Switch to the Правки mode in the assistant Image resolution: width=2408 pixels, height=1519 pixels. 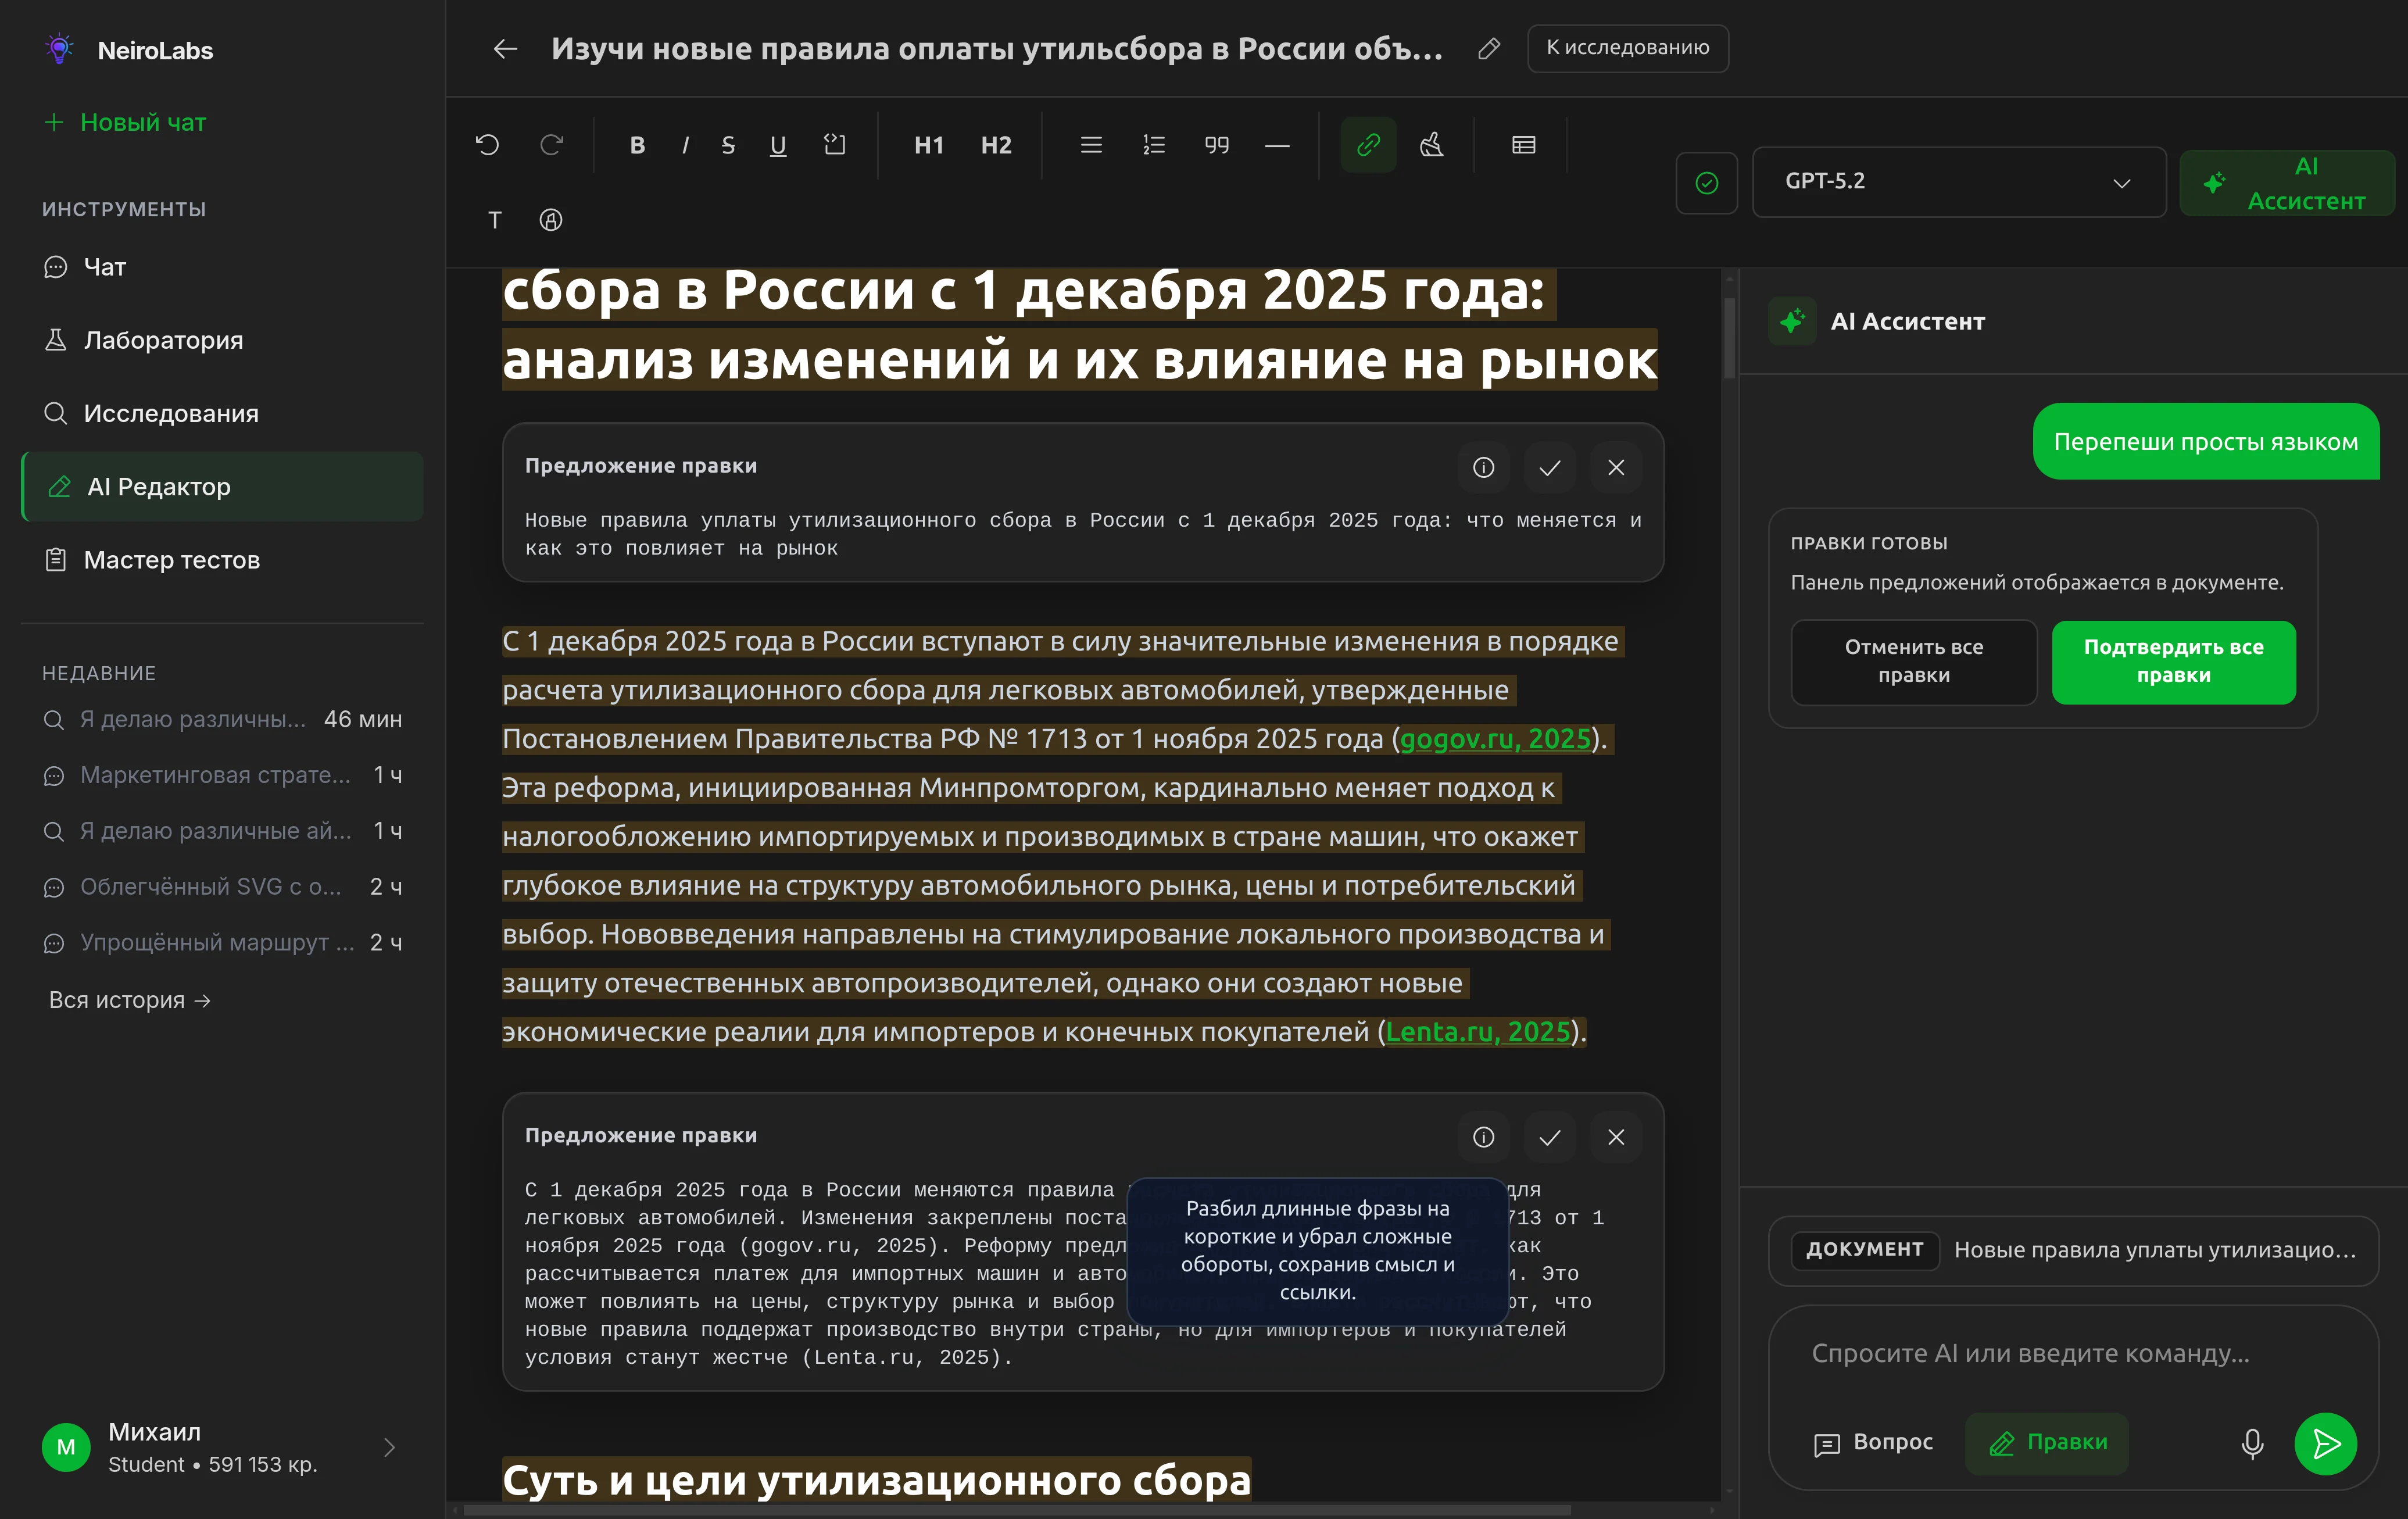click(2046, 1443)
